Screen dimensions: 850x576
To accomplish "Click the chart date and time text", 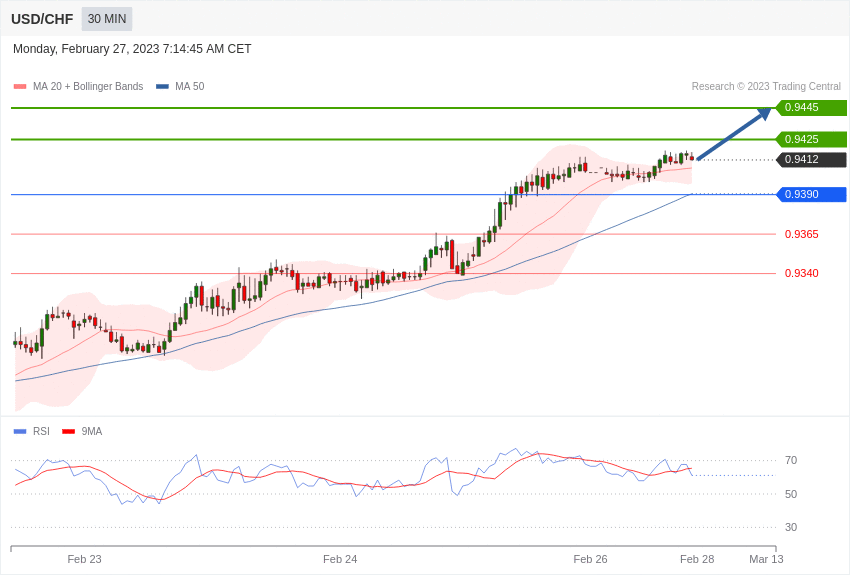I will click(132, 49).
